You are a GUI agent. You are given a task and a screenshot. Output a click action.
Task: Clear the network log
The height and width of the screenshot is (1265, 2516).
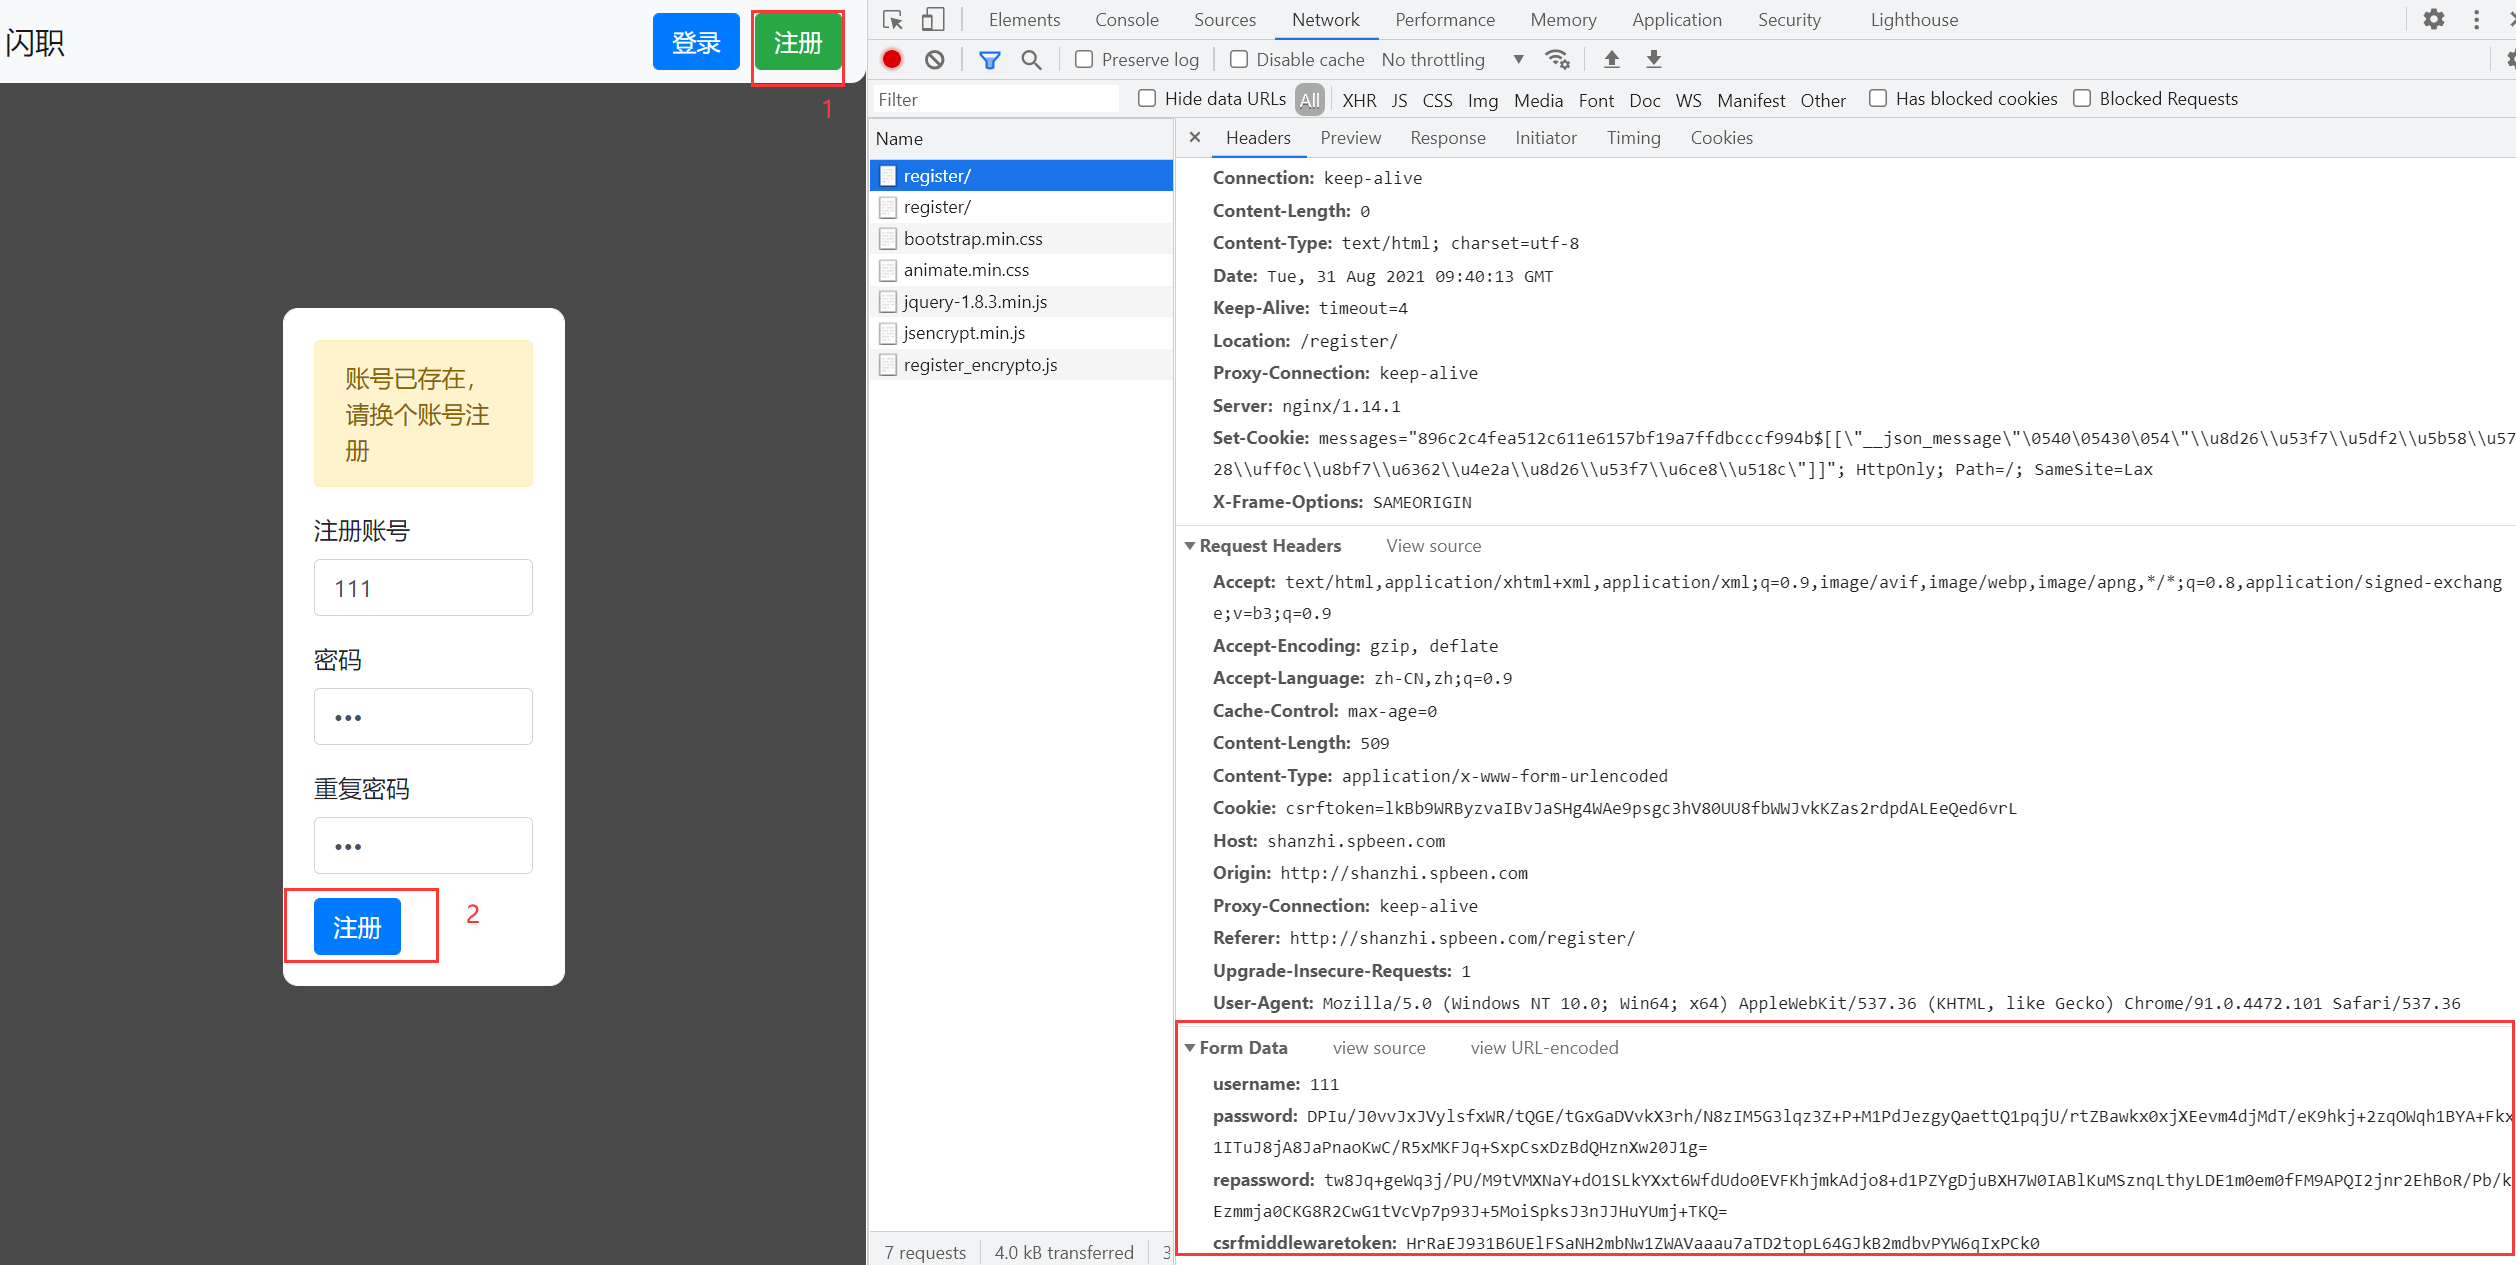point(934,60)
